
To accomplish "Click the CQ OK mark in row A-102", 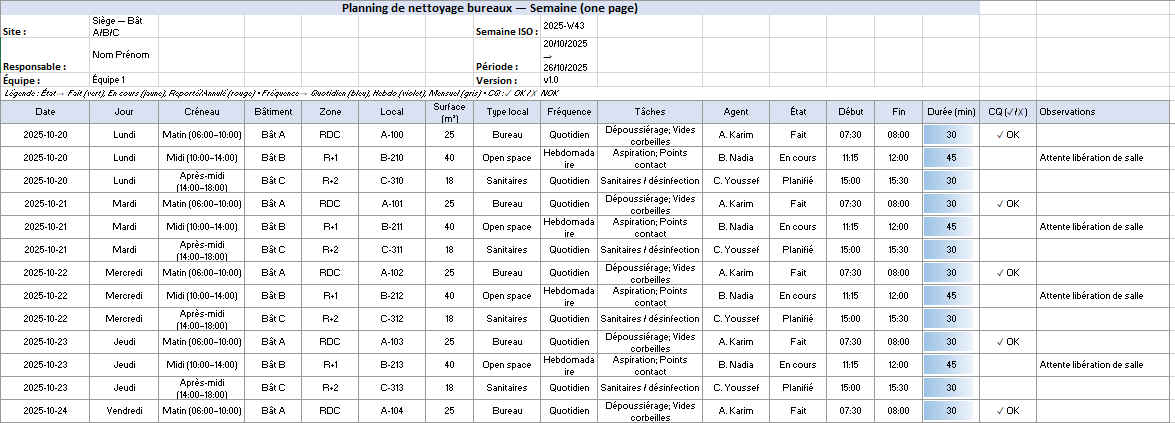I will click(1007, 273).
